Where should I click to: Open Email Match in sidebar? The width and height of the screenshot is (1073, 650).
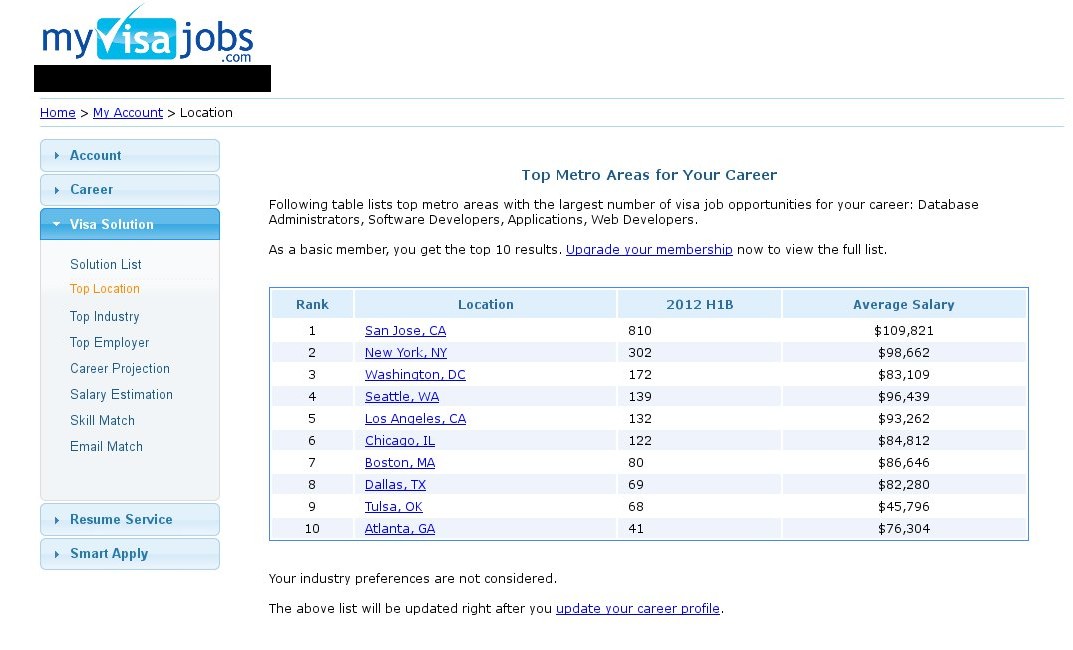click(106, 447)
